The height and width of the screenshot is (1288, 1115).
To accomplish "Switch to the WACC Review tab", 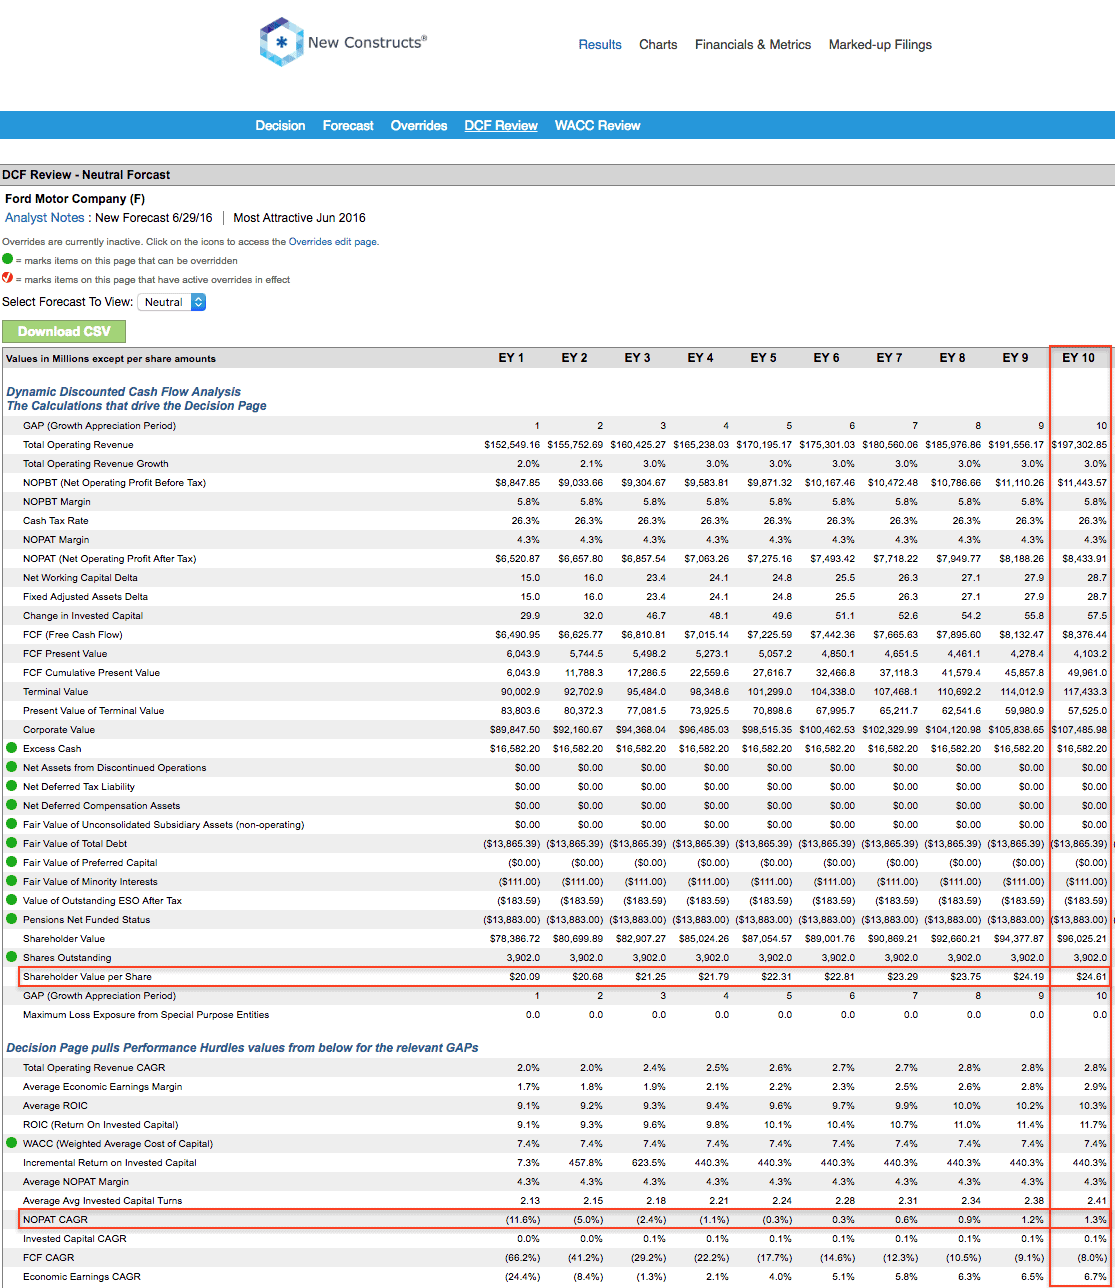I will pos(598,125).
